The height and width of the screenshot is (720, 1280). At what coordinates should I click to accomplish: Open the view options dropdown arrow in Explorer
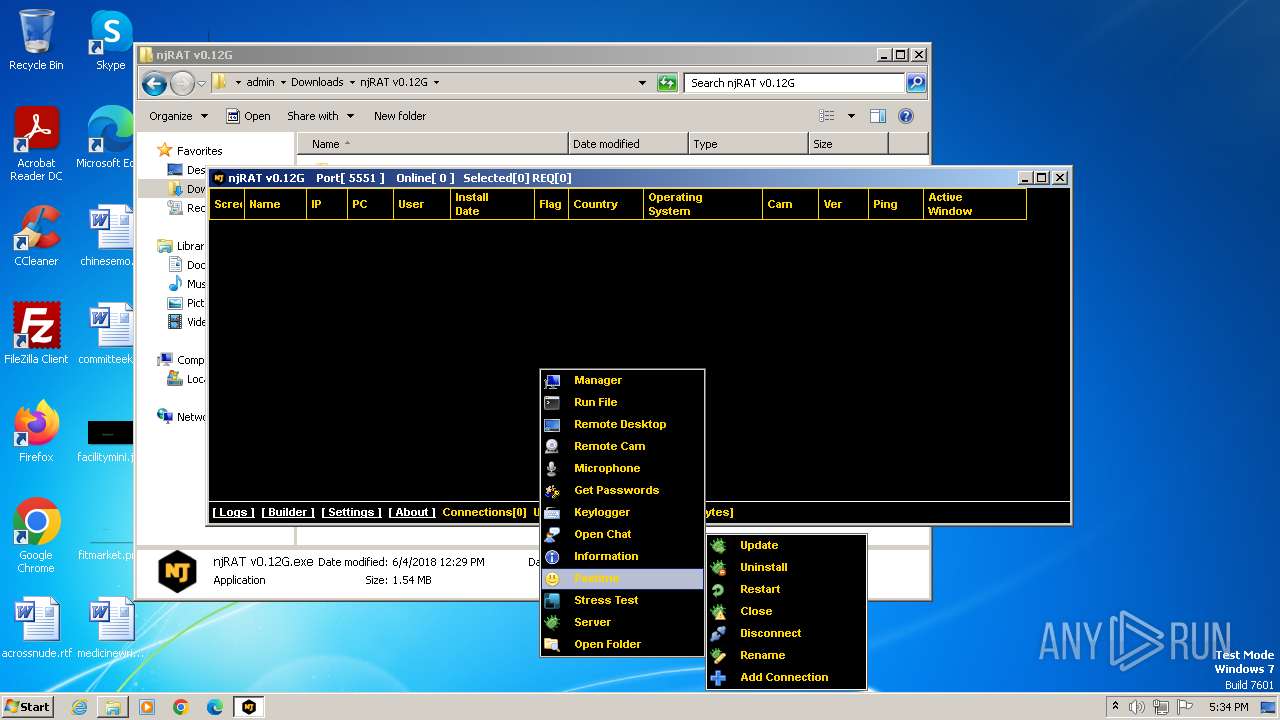(851, 116)
